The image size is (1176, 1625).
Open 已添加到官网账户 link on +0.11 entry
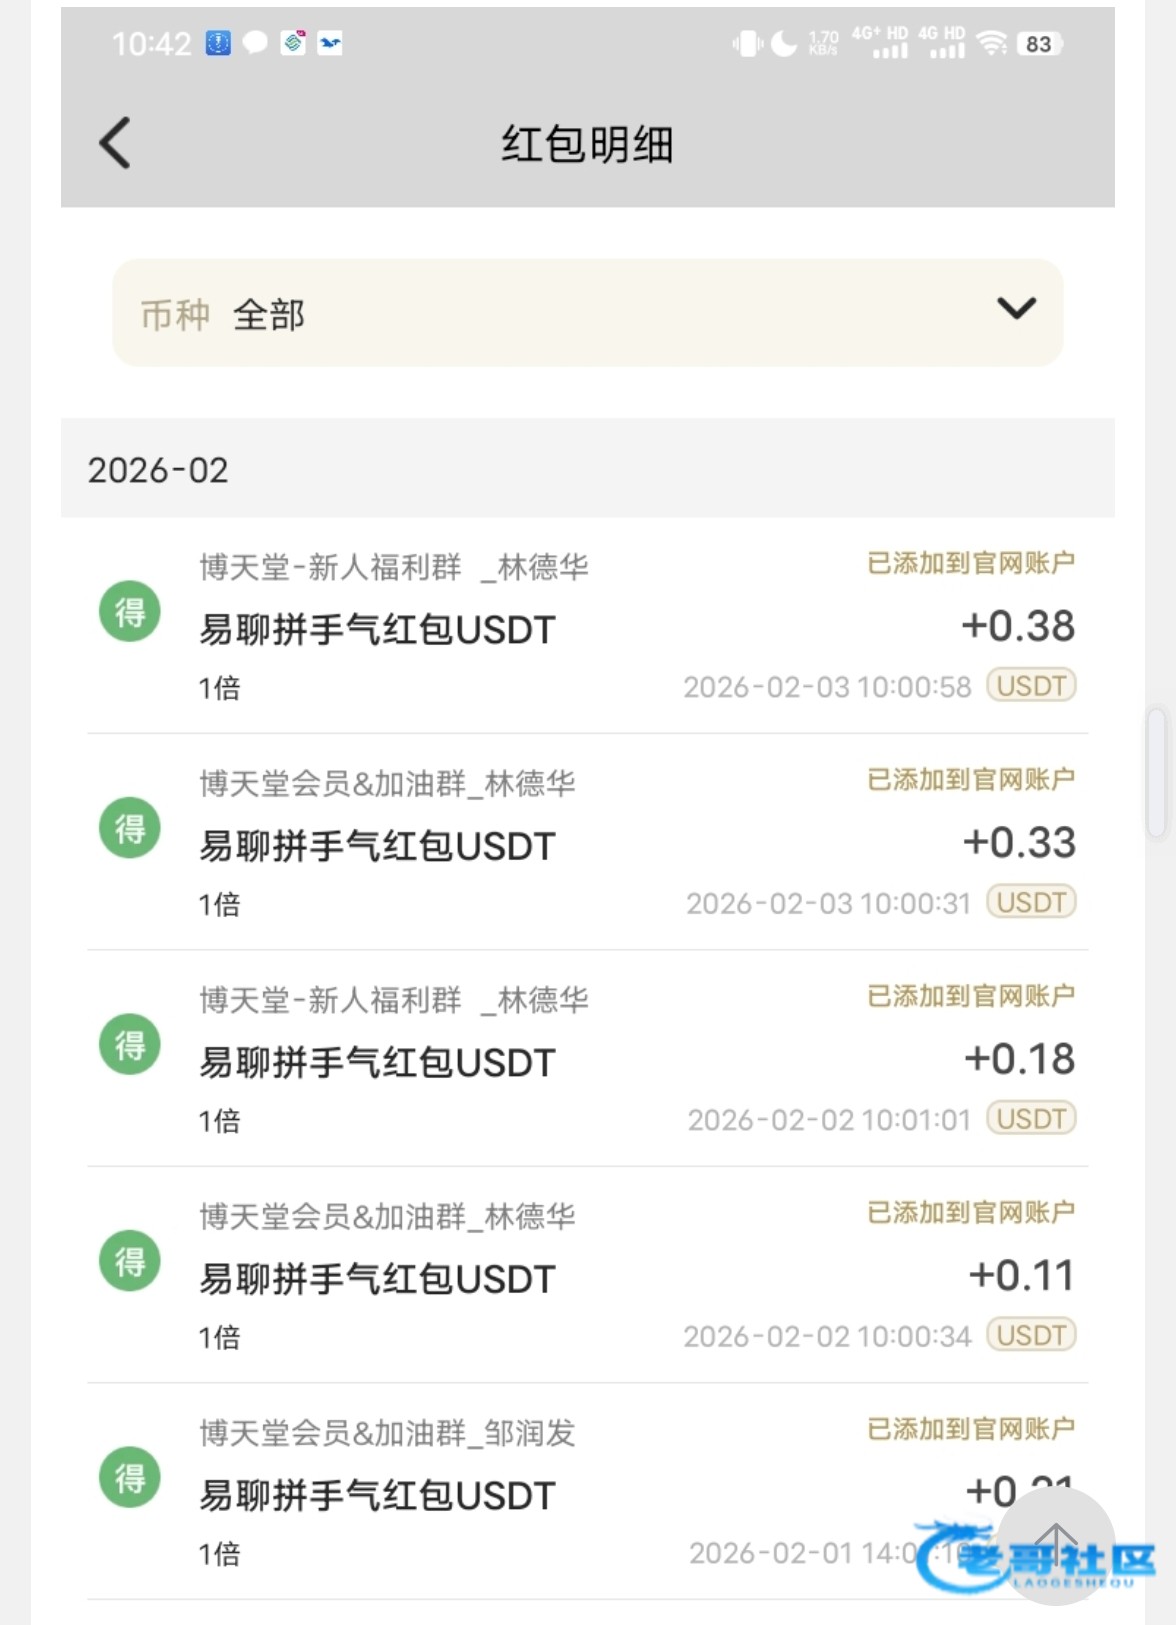[970, 1212]
